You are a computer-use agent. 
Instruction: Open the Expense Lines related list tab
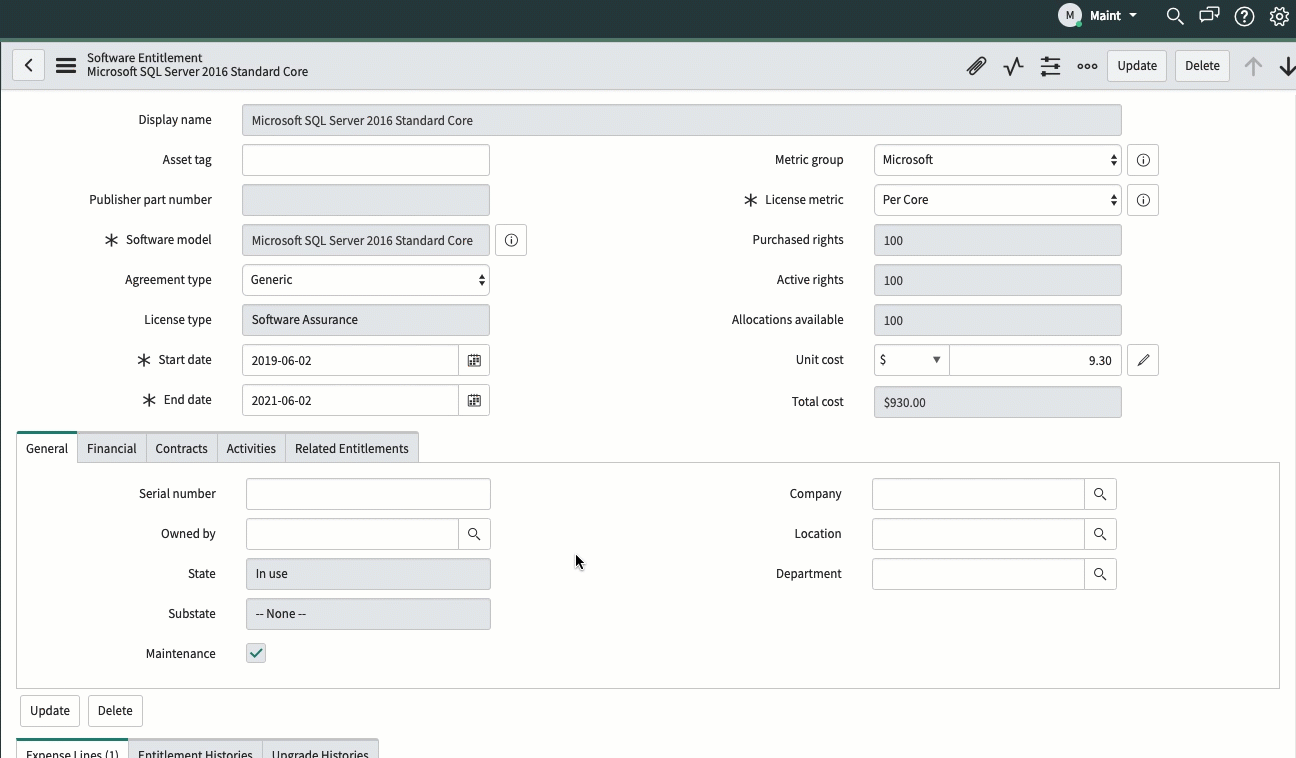click(72, 749)
